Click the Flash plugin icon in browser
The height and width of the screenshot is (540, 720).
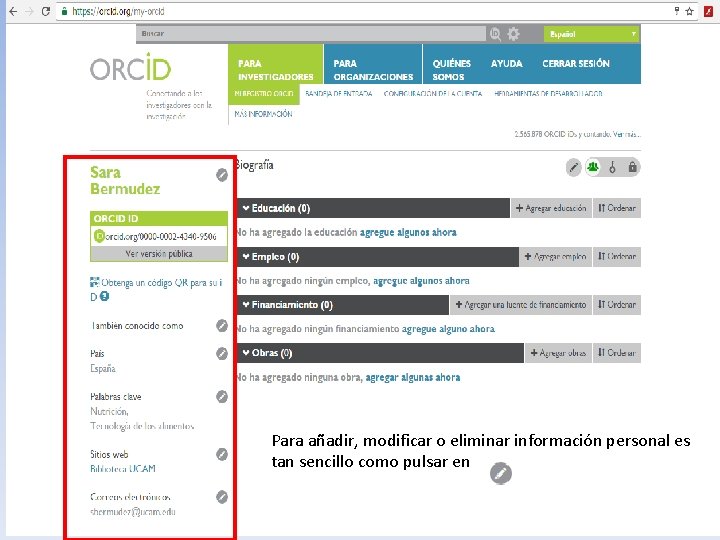[x=709, y=11]
